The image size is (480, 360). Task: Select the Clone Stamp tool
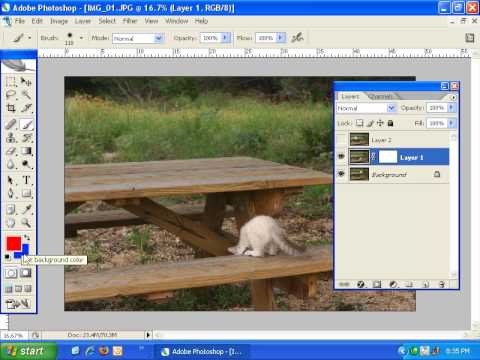coord(11,138)
